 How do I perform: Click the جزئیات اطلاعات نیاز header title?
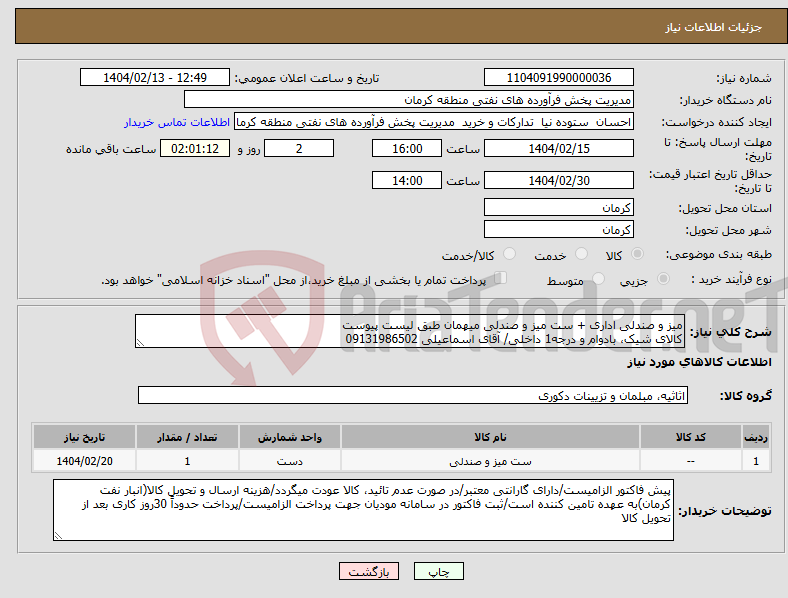pyautogui.click(x=714, y=27)
